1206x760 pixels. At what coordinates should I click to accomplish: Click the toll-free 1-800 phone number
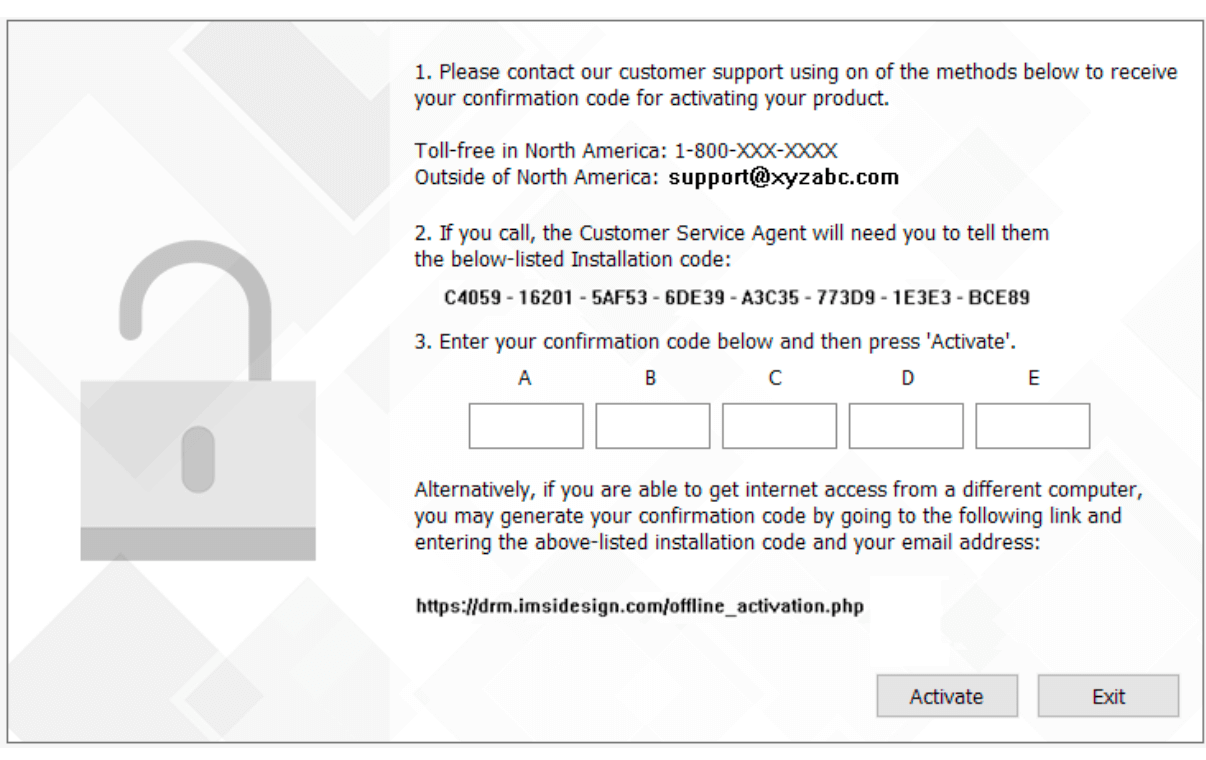[x=756, y=152]
